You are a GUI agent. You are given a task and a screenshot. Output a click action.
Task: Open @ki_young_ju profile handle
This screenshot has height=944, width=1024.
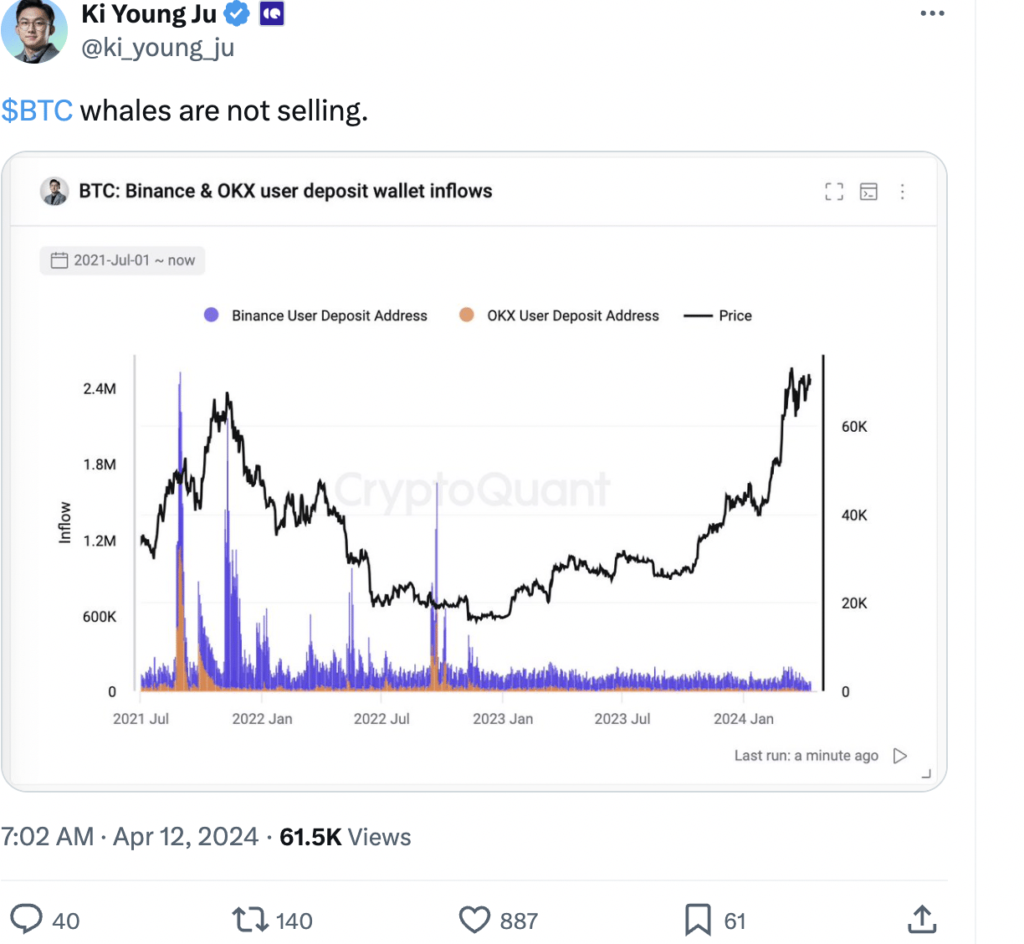(x=157, y=48)
